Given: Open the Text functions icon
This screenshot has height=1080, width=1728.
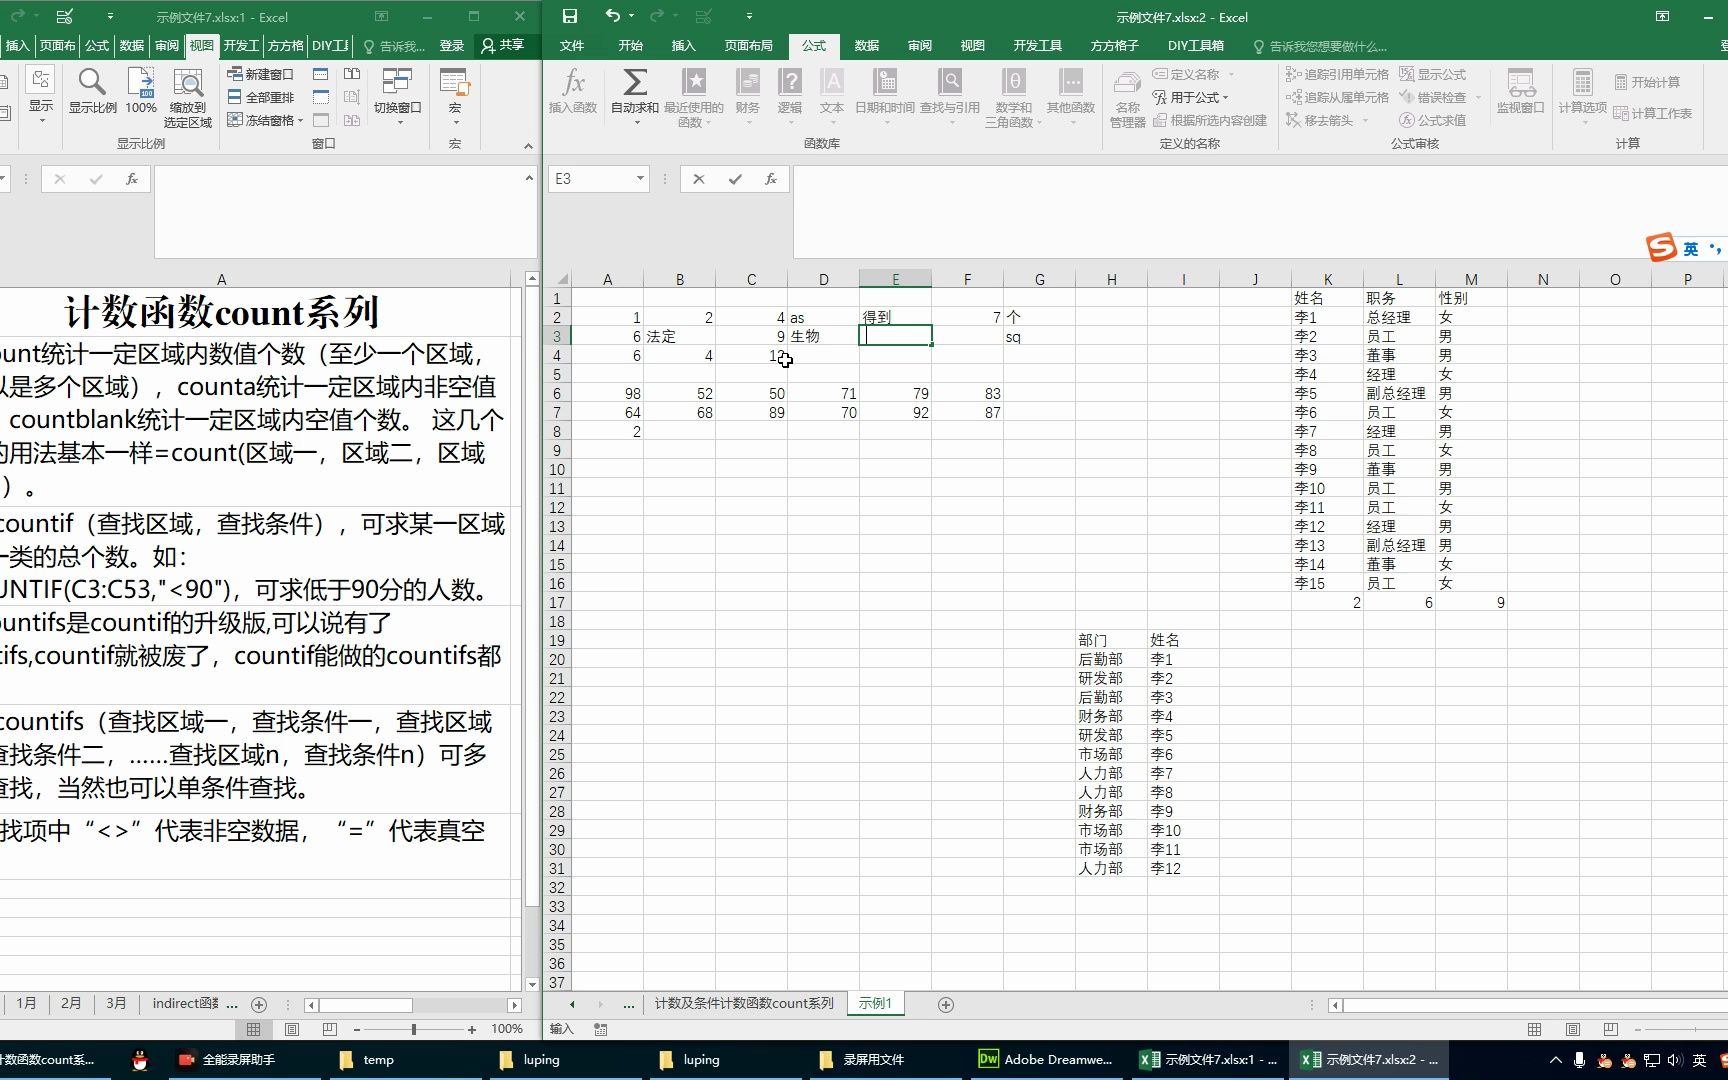Looking at the screenshot, I should (x=832, y=82).
